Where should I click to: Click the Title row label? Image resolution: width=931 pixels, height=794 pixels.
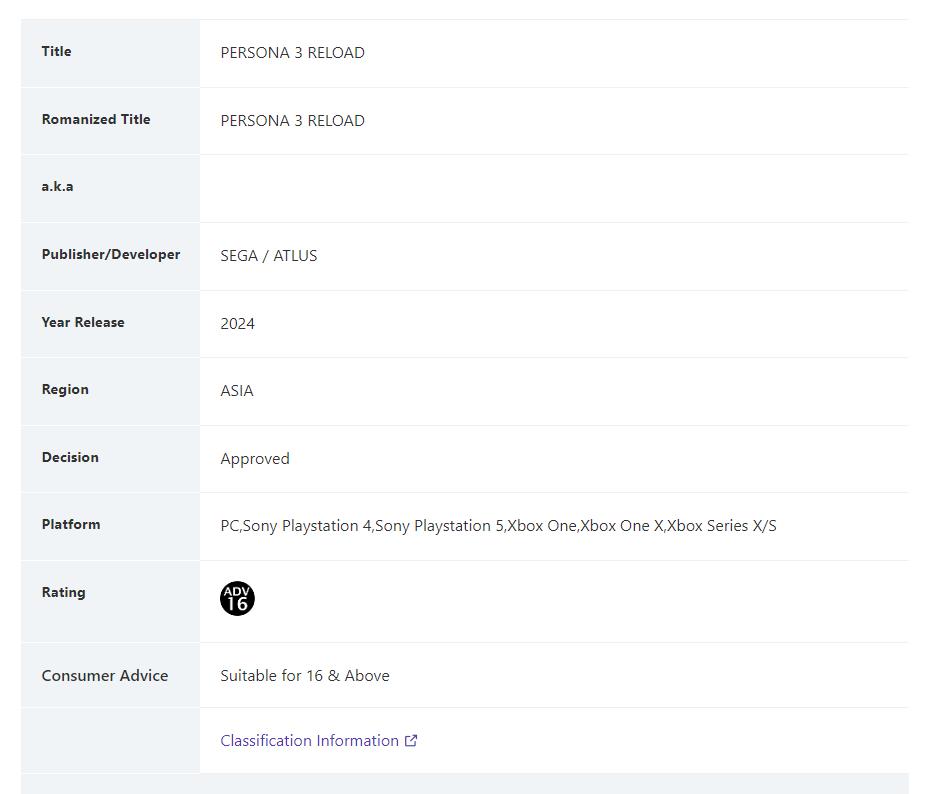click(56, 52)
